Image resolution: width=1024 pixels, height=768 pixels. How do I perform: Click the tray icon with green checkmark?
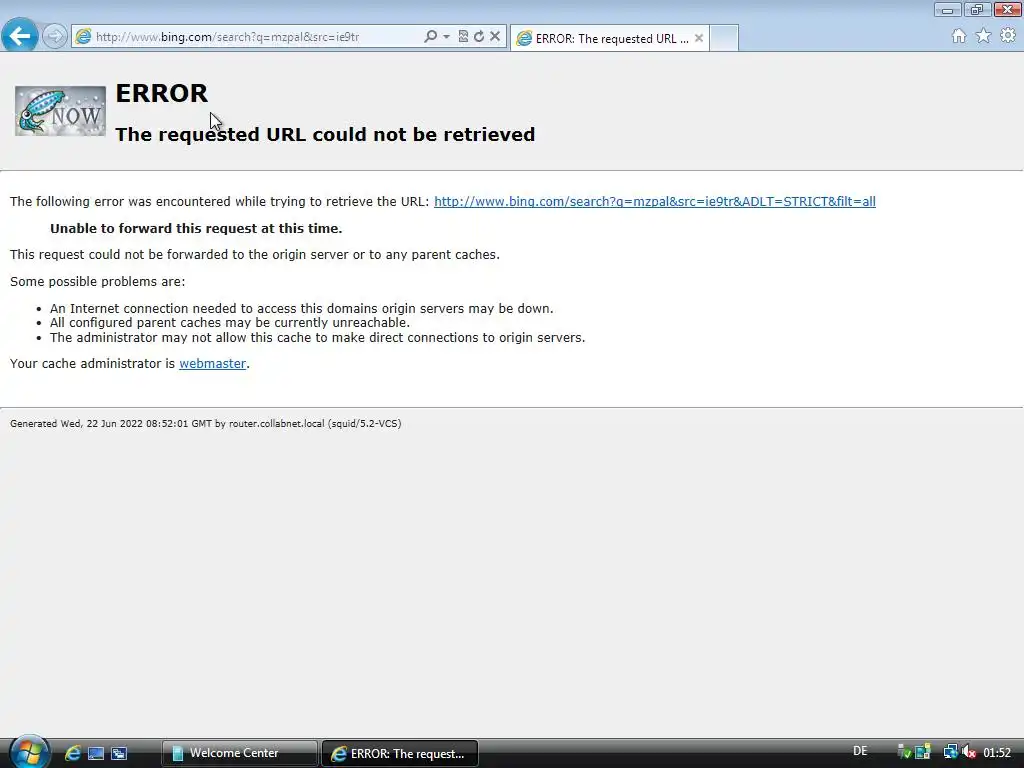(904, 752)
